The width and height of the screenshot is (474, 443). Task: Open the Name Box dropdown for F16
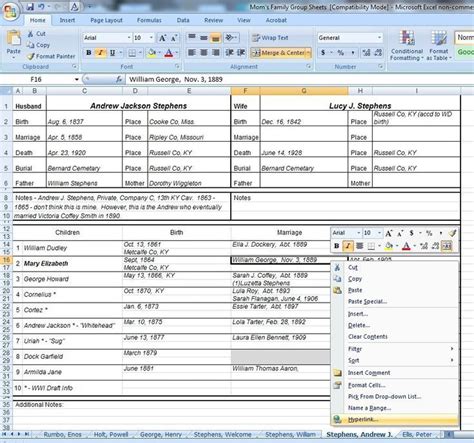(x=77, y=79)
